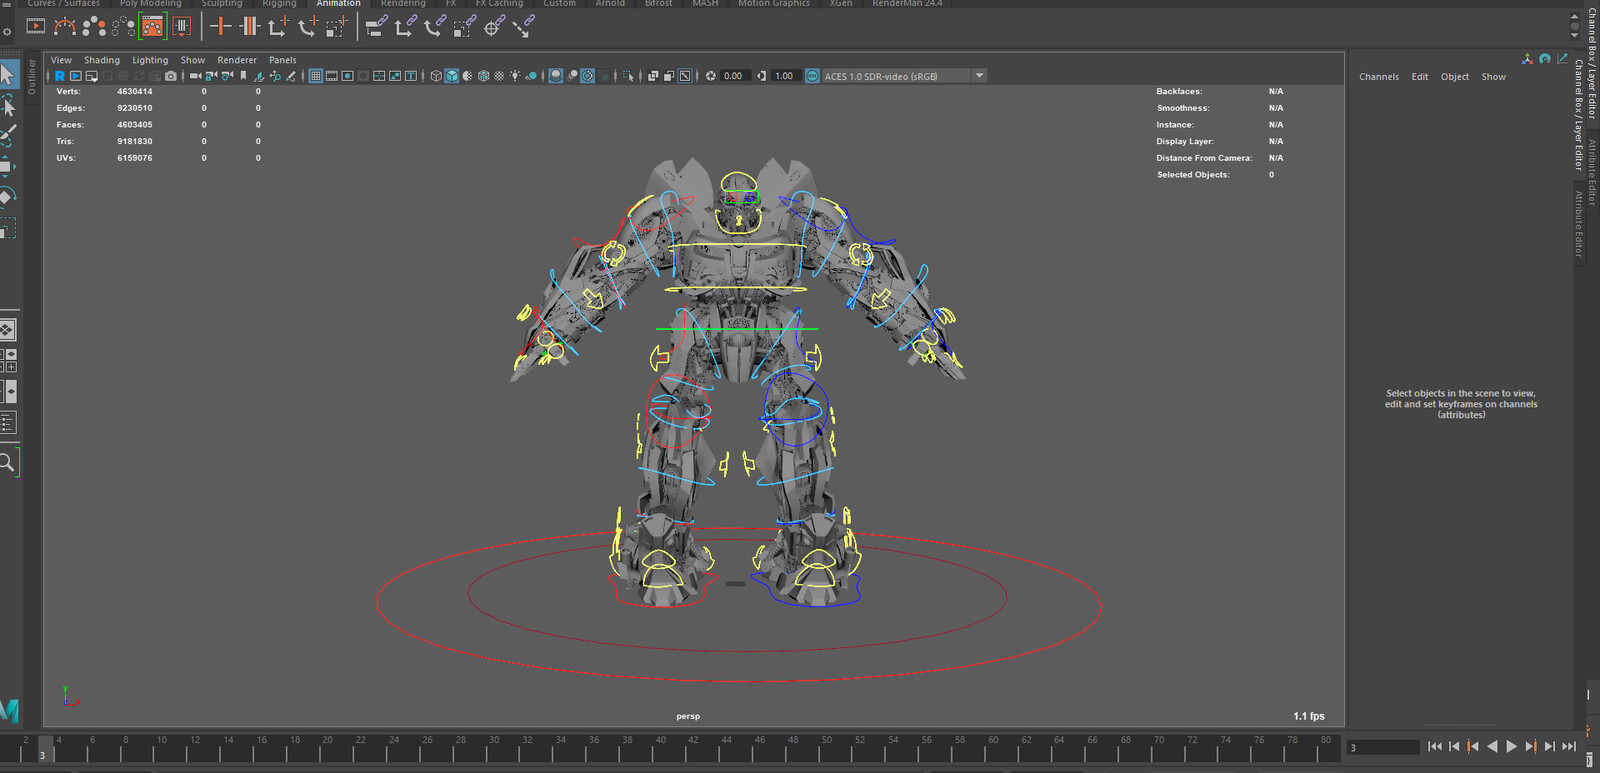This screenshot has width=1600, height=773.
Task: Open the viewport Panels menu
Action: (283, 60)
